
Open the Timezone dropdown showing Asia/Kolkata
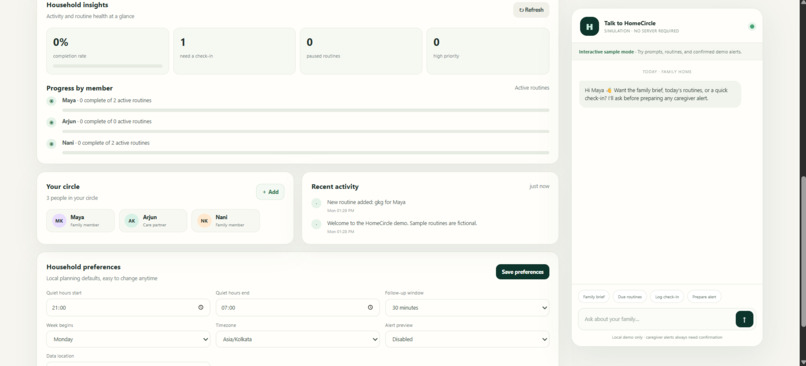[298, 339]
